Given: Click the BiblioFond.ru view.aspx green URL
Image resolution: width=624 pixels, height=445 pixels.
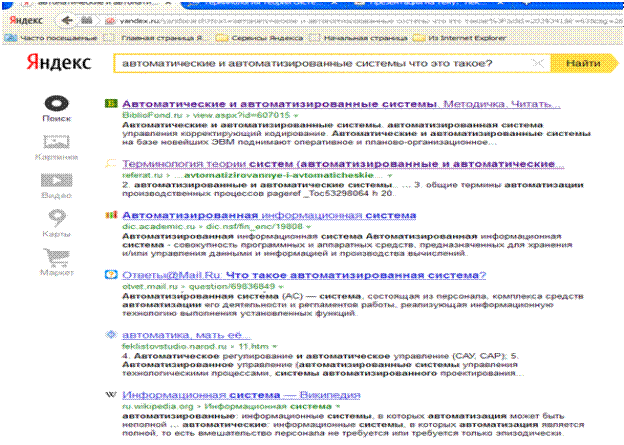Looking at the screenshot, I should coord(206,115).
